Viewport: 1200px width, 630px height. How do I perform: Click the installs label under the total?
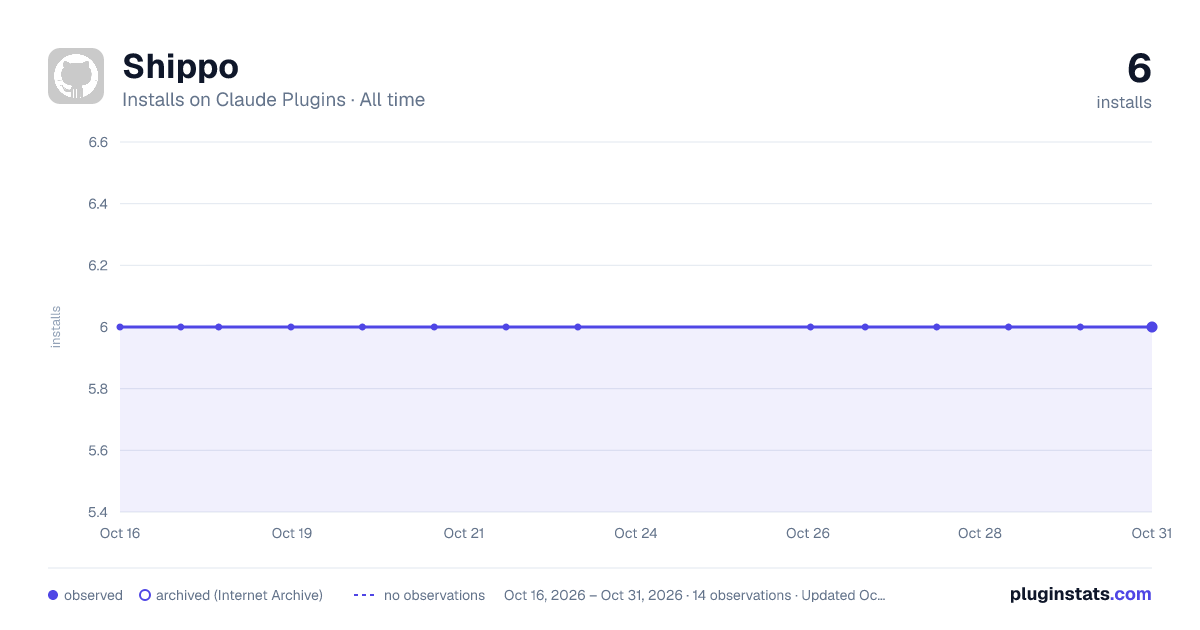coord(1124,102)
